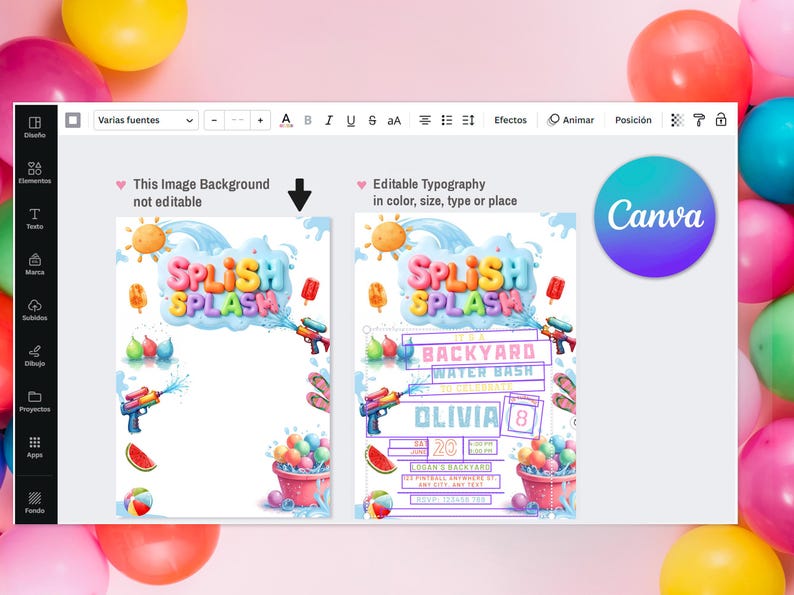Select the TO CELEBRATE text line
The image size is (794, 595).
[x=476, y=388]
